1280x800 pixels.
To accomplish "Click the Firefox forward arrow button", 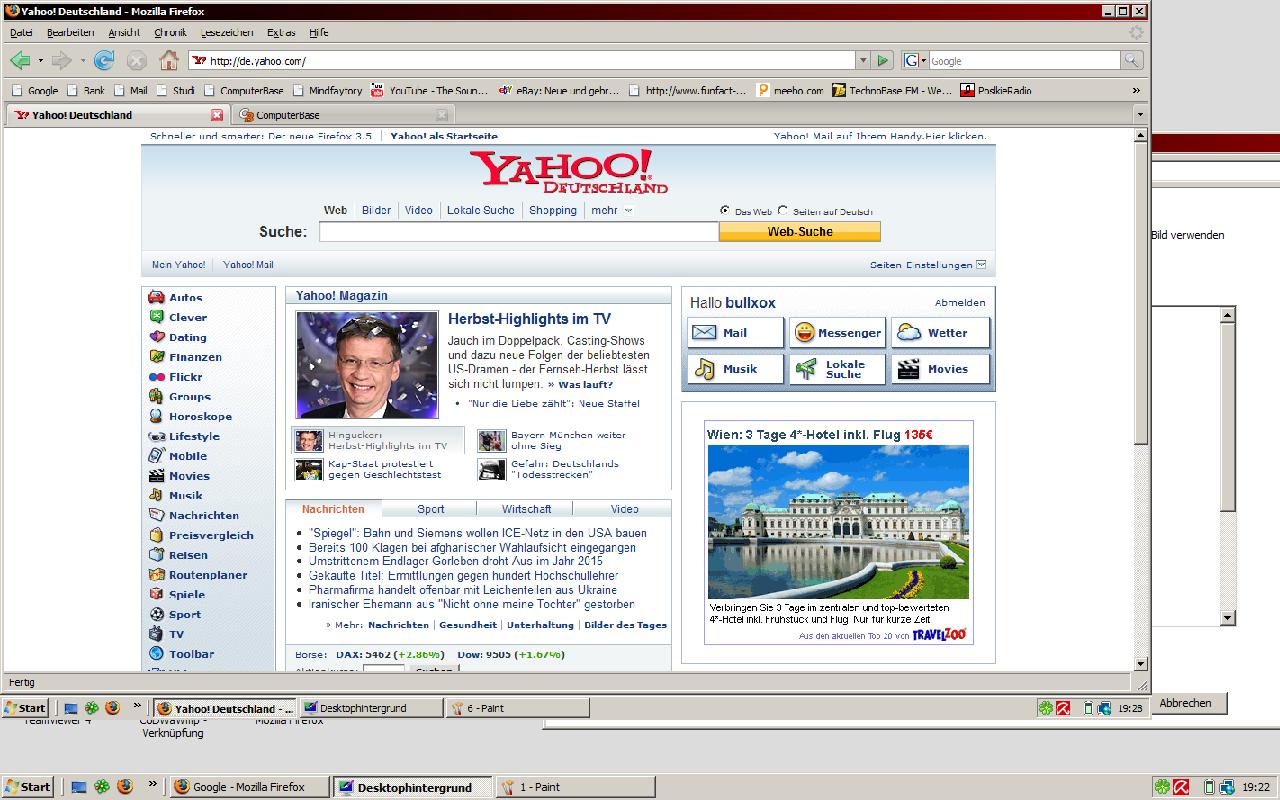I will click(62, 61).
